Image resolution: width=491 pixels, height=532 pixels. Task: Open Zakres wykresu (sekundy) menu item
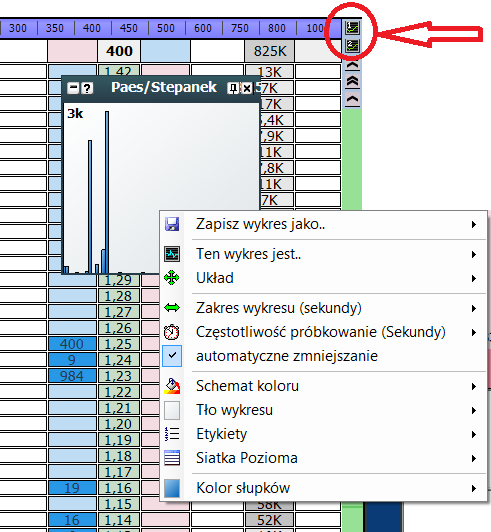click(324, 308)
